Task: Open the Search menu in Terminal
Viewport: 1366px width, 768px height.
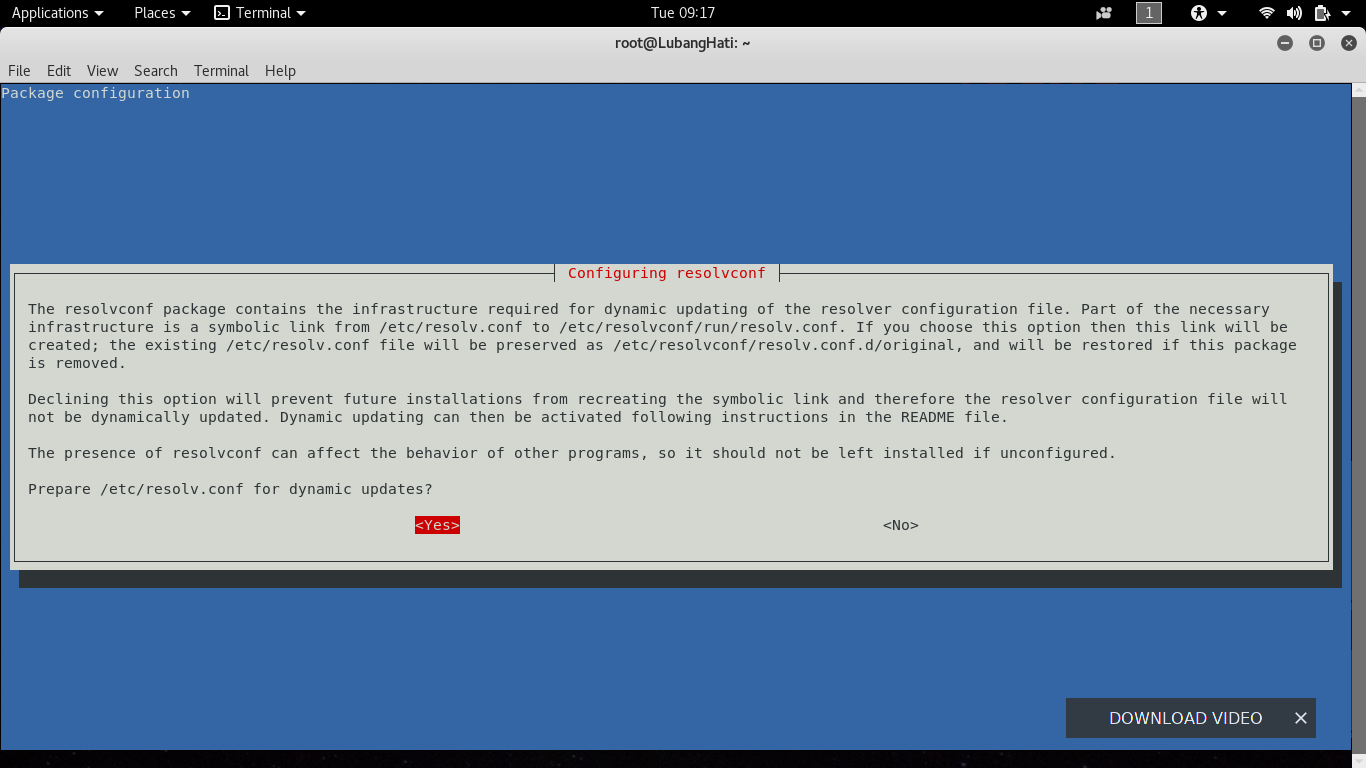Action: (155, 71)
